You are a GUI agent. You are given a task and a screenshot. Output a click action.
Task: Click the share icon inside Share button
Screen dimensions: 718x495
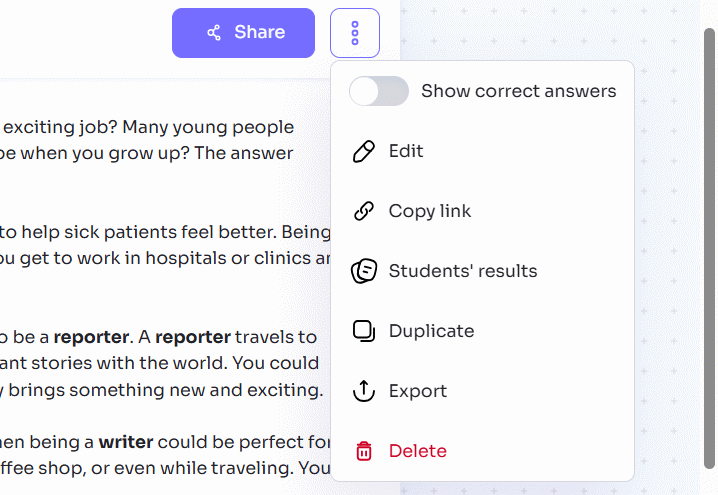pos(214,33)
